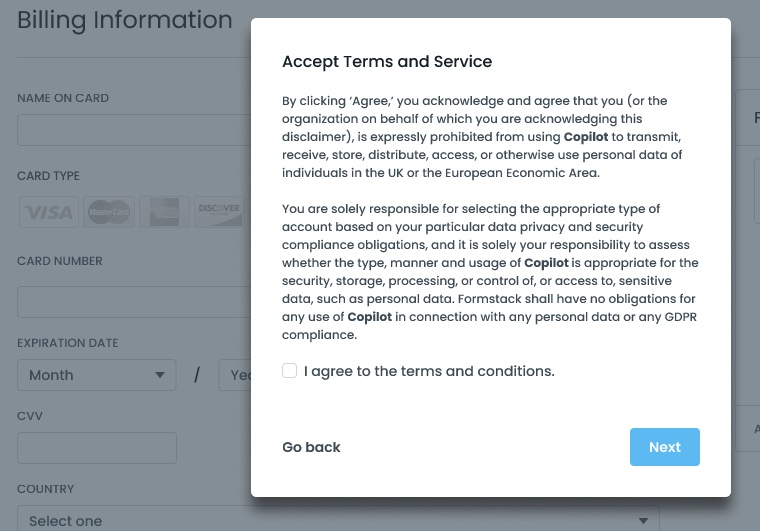This screenshot has height=531, width=760.
Task: Pick the American Express card icon
Action: click(x=164, y=212)
